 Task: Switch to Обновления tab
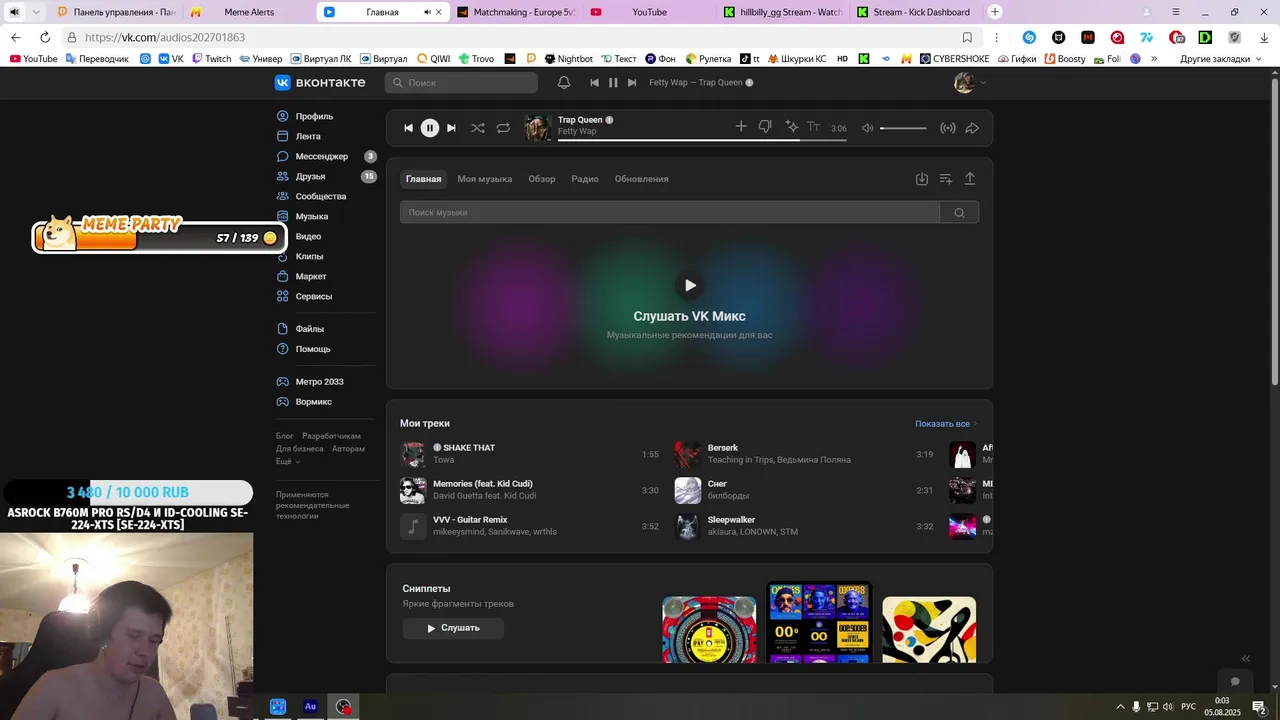point(642,179)
